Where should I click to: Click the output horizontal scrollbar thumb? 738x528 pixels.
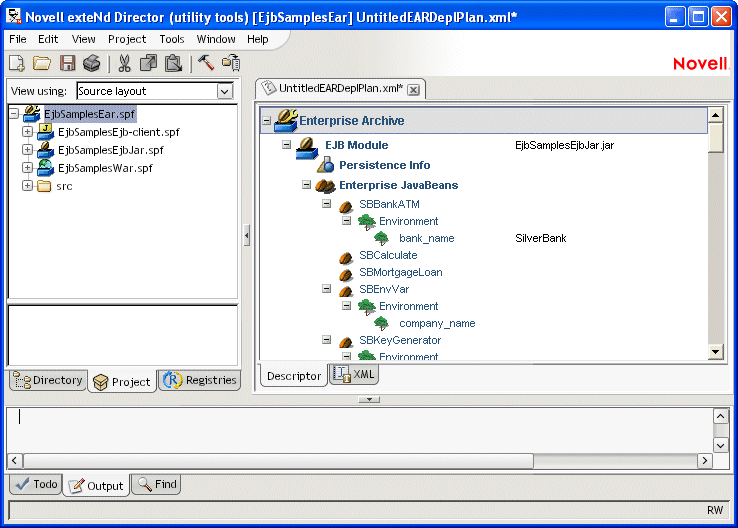point(278,461)
